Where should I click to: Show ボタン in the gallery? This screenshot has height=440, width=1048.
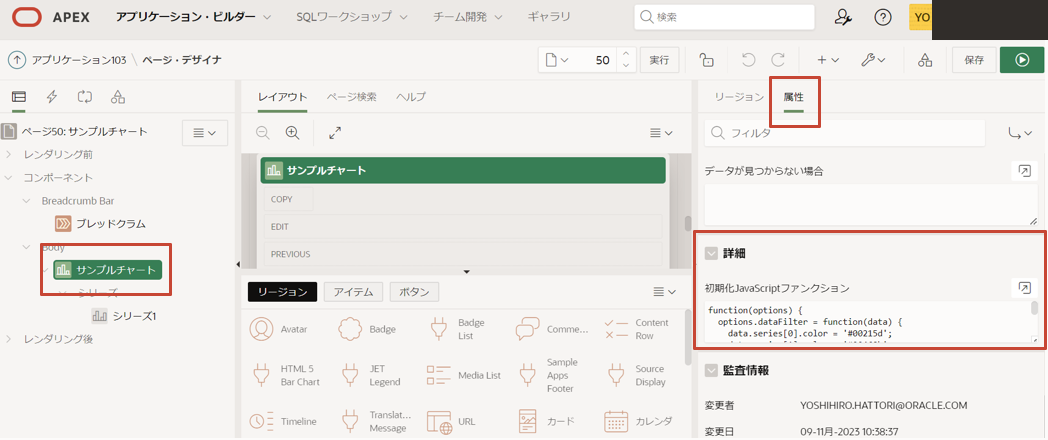click(x=414, y=292)
